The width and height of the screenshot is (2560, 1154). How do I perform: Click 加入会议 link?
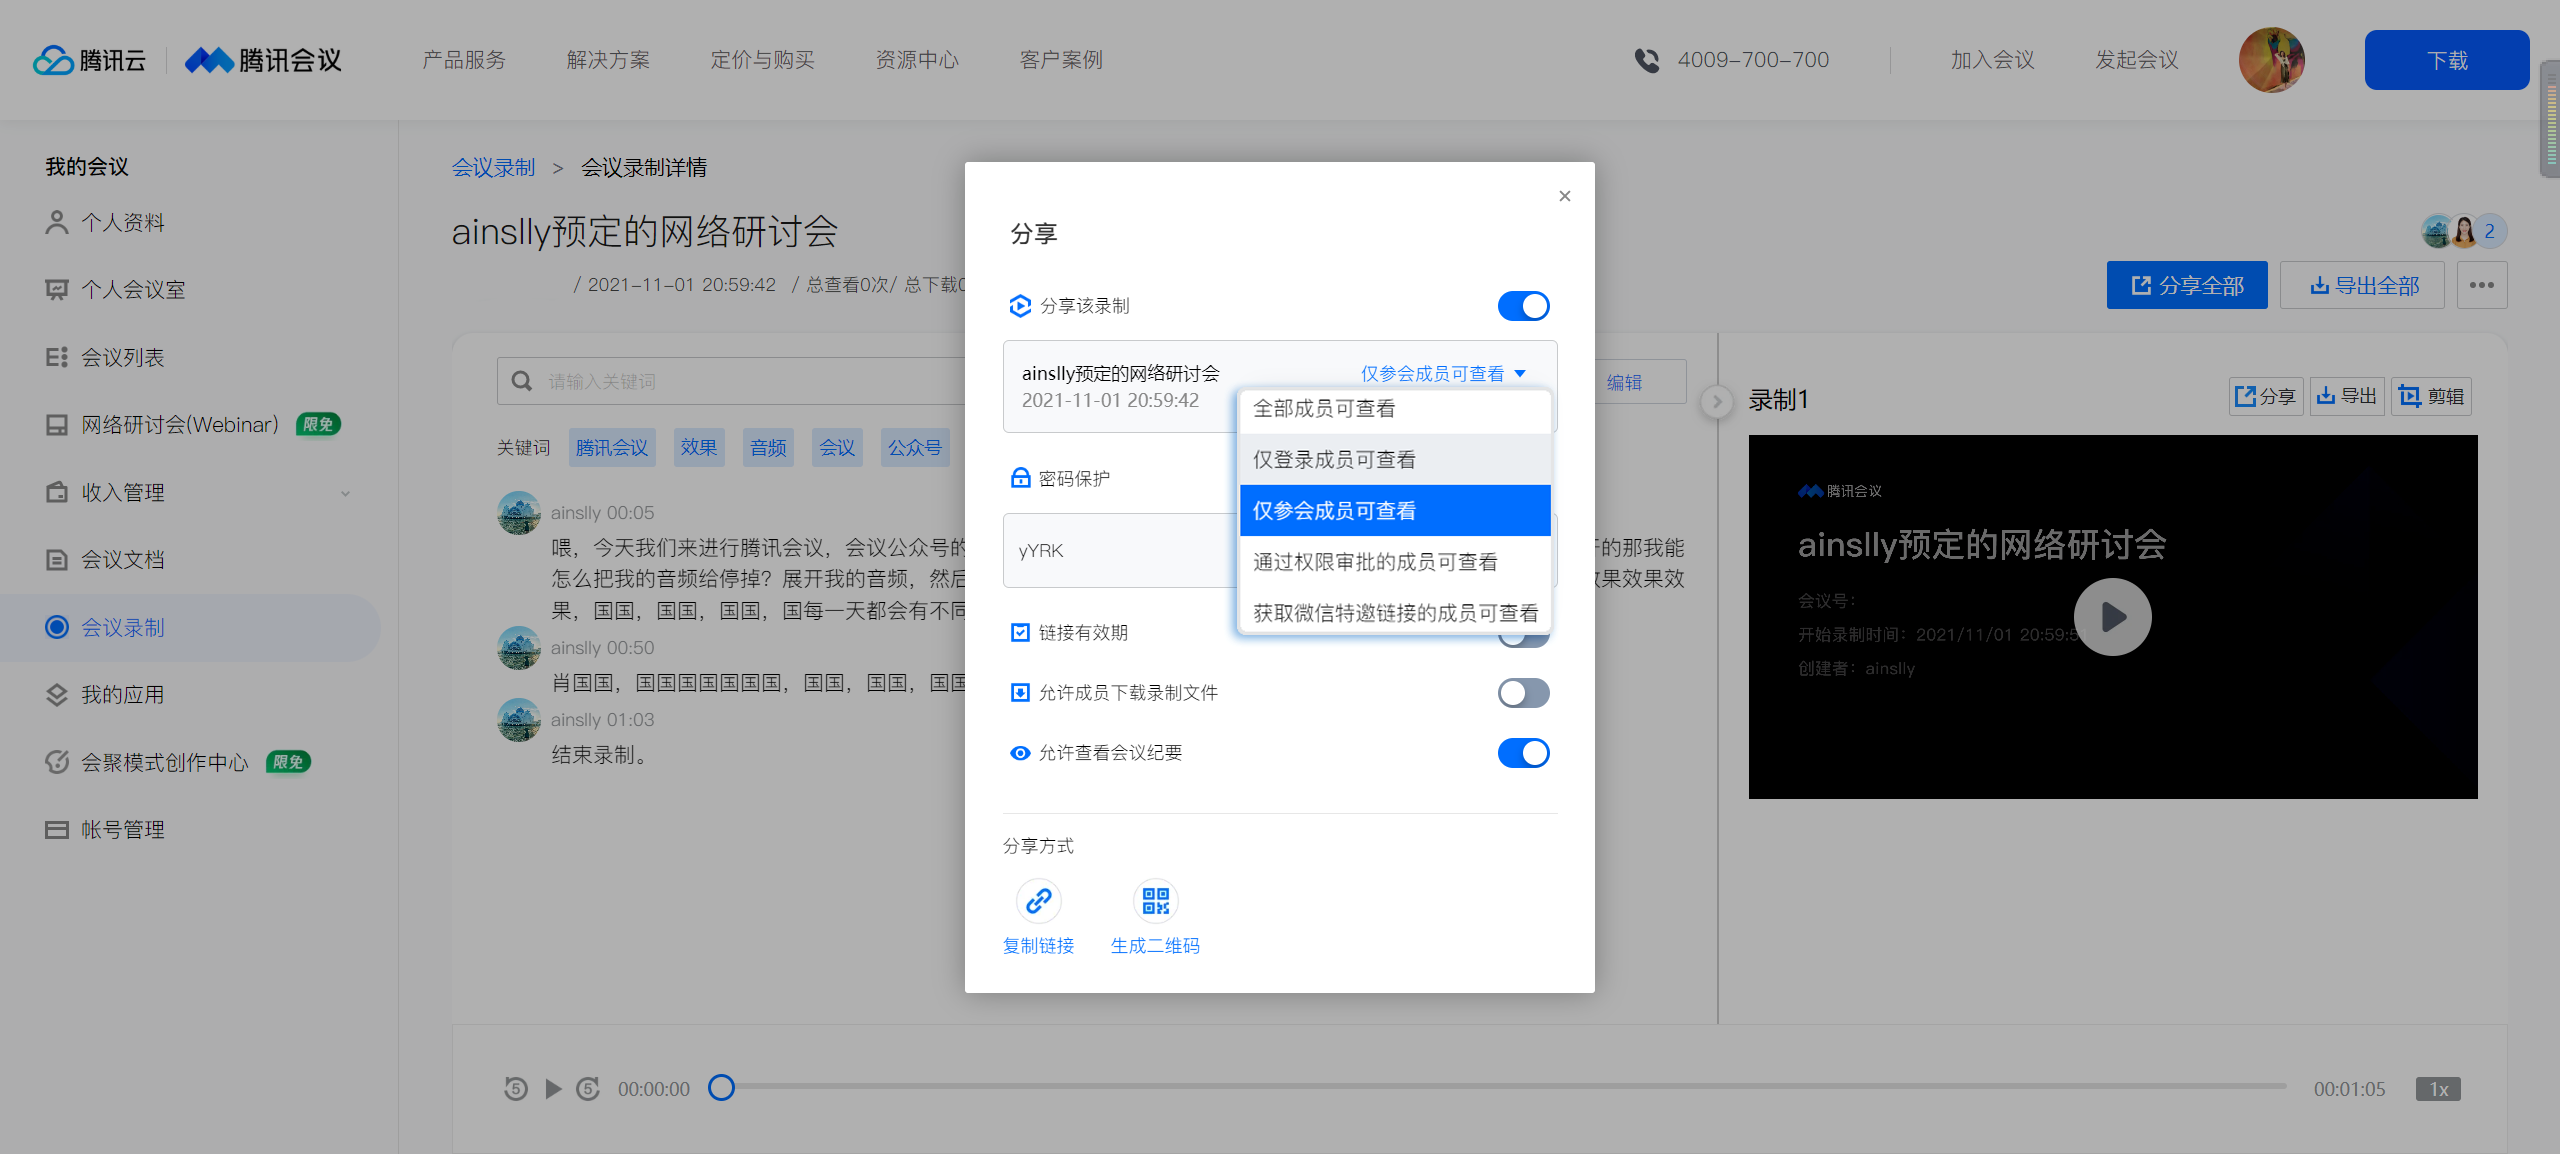point(1992,60)
